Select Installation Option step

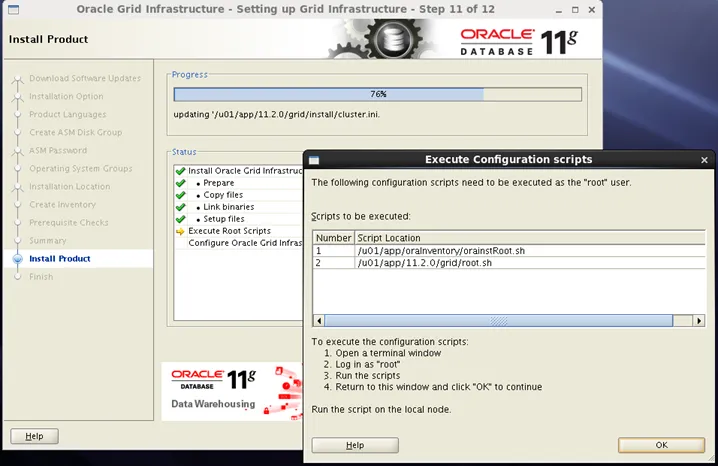point(66,97)
